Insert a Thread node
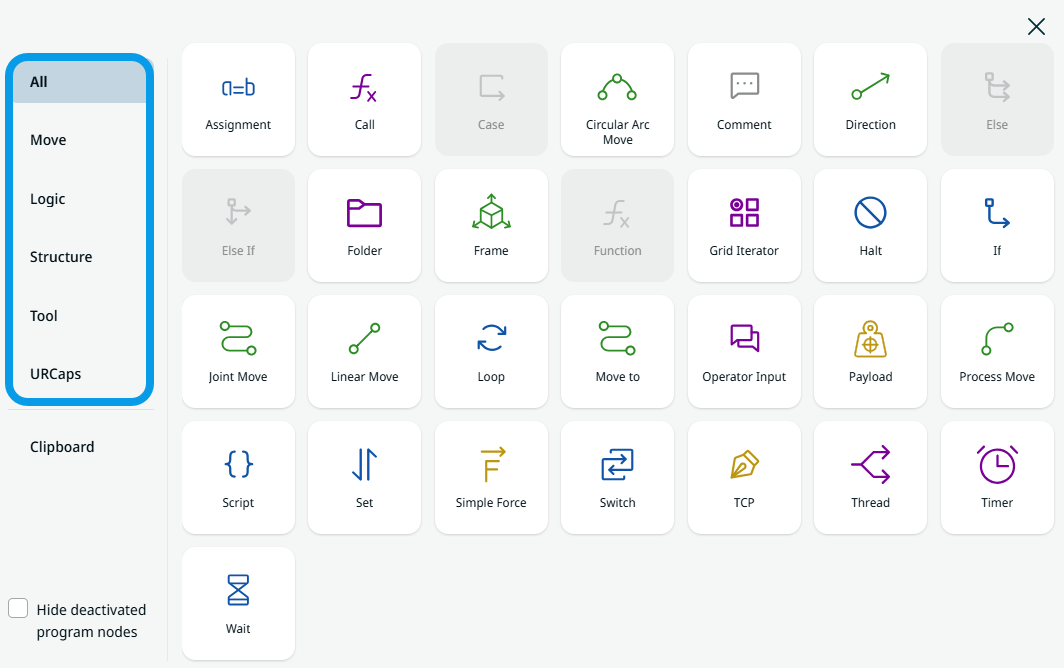This screenshot has width=1064, height=668. pos(870,478)
